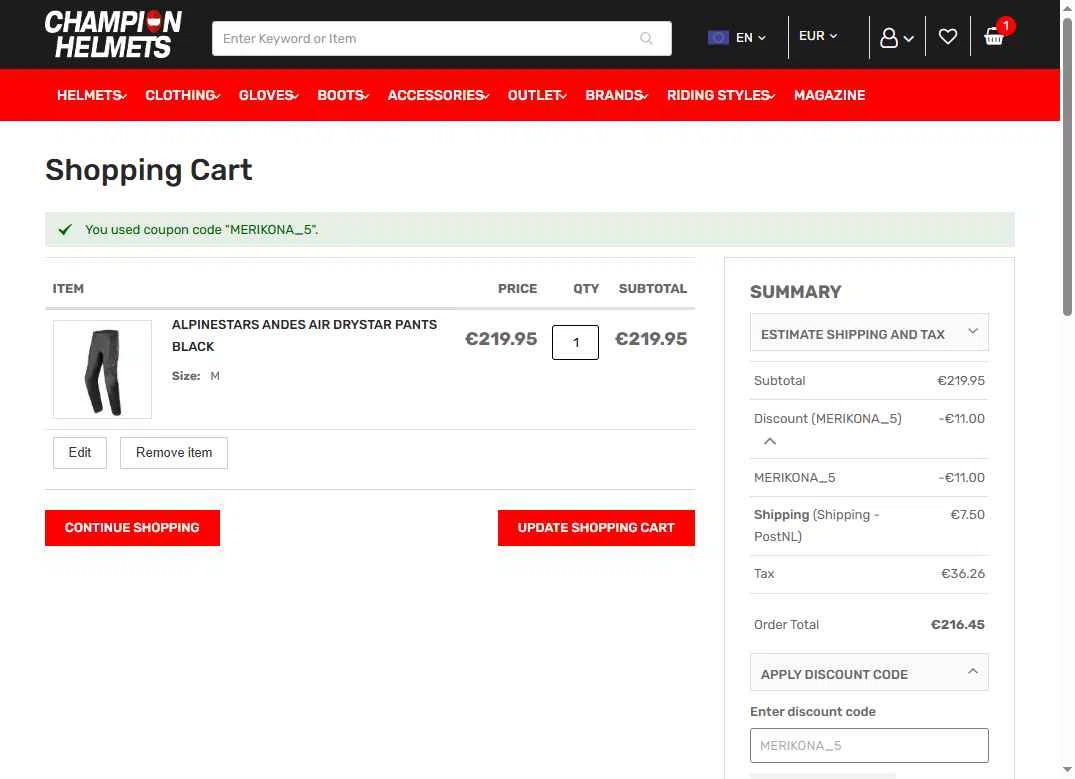Screen dimensions: 1075x779
Task: Expand Estimate Shipping and Tax section
Action: [x=869, y=333]
